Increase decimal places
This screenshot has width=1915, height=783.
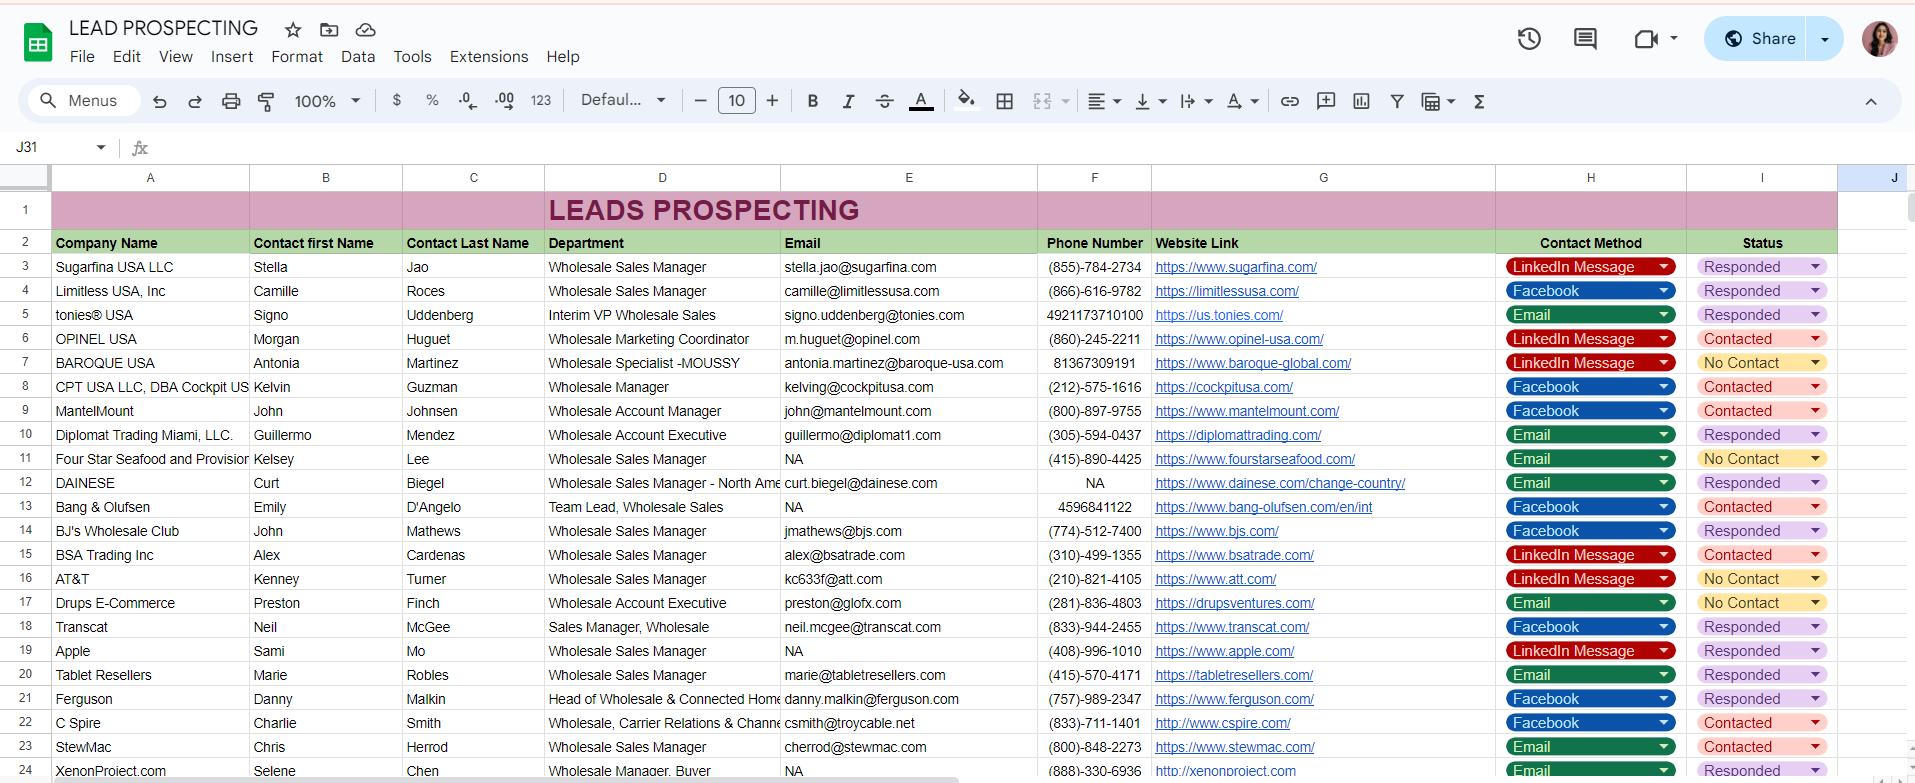505,101
